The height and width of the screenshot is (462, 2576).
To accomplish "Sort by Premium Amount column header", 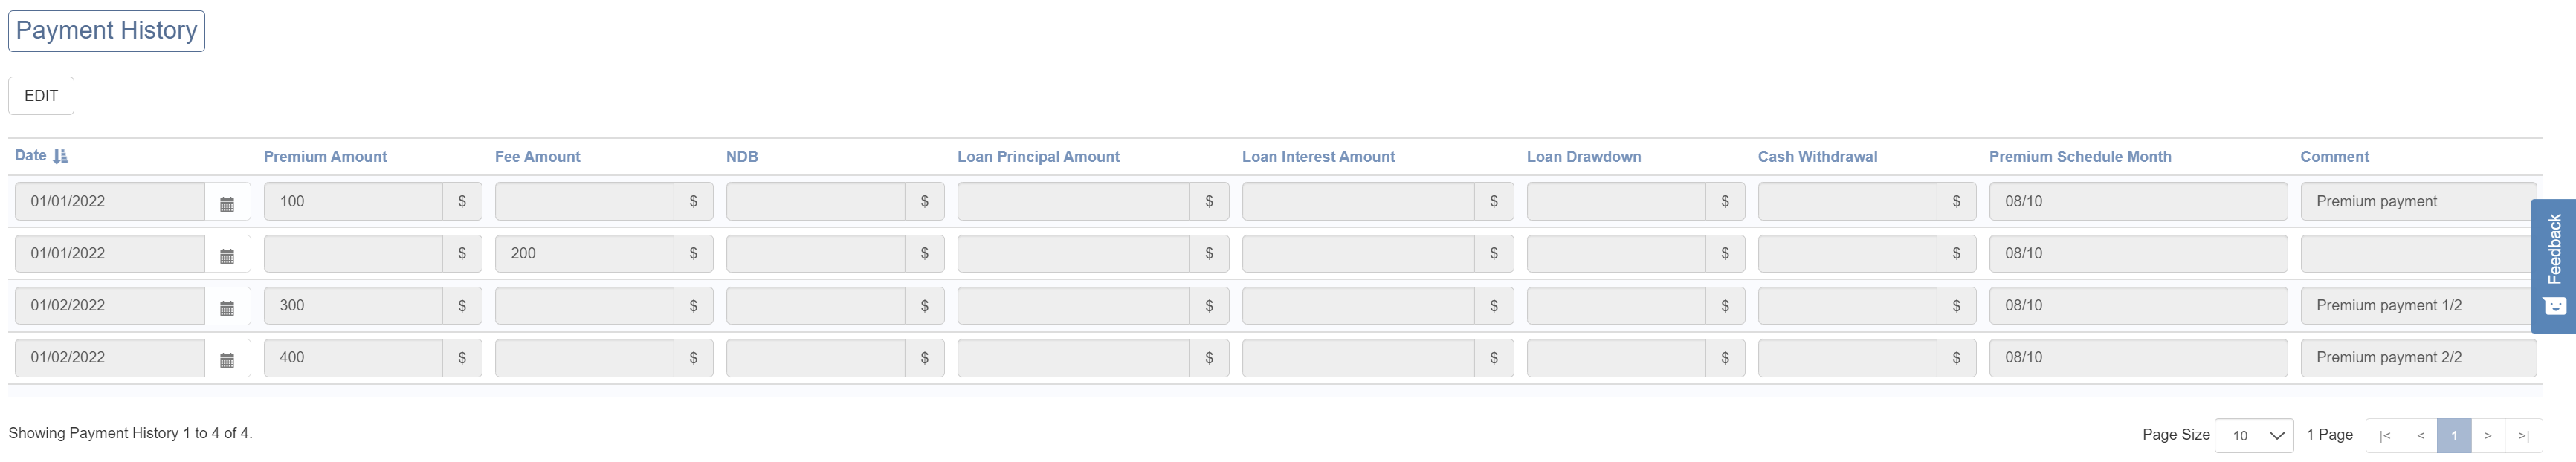I will (x=325, y=157).
